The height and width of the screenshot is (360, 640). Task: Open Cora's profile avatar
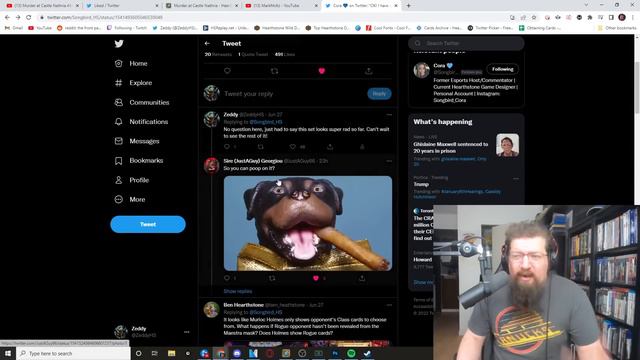[x=422, y=70]
